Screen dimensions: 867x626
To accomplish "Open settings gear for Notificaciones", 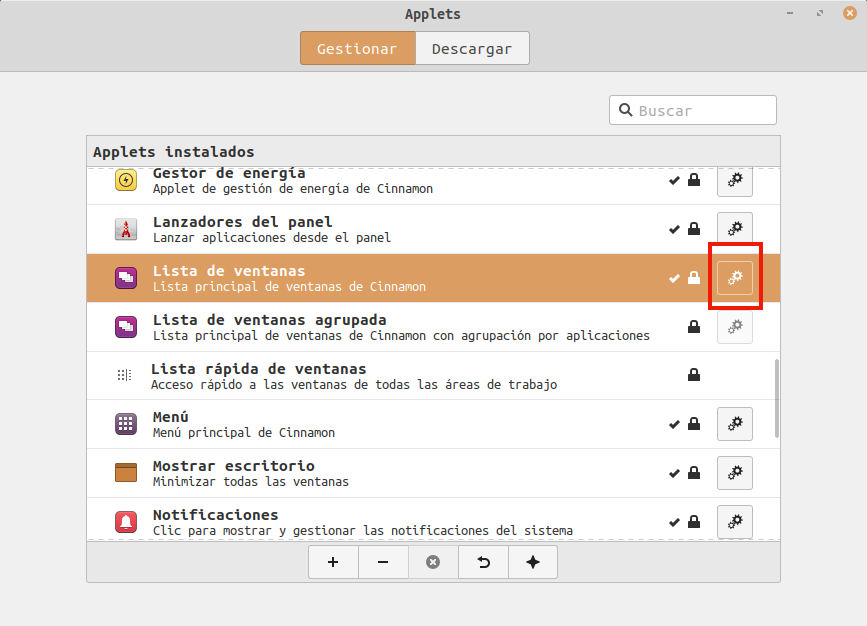I will pos(734,521).
